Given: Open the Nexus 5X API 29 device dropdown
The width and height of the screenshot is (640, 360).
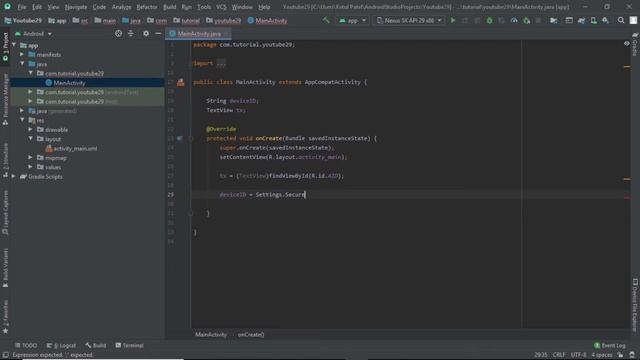Looking at the screenshot, I should (409, 20).
